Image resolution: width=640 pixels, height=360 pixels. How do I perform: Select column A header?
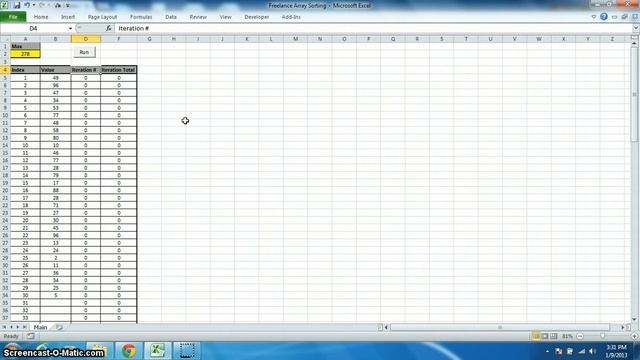pos(25,39)
